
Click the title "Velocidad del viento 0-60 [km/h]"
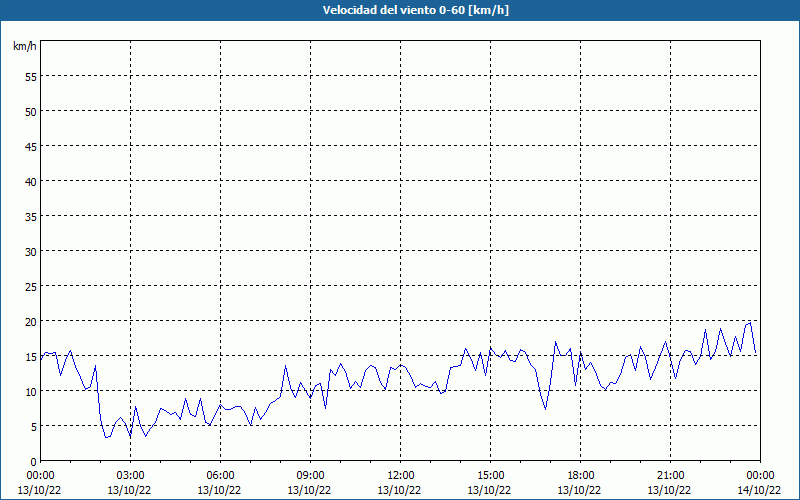click(415, 10)
